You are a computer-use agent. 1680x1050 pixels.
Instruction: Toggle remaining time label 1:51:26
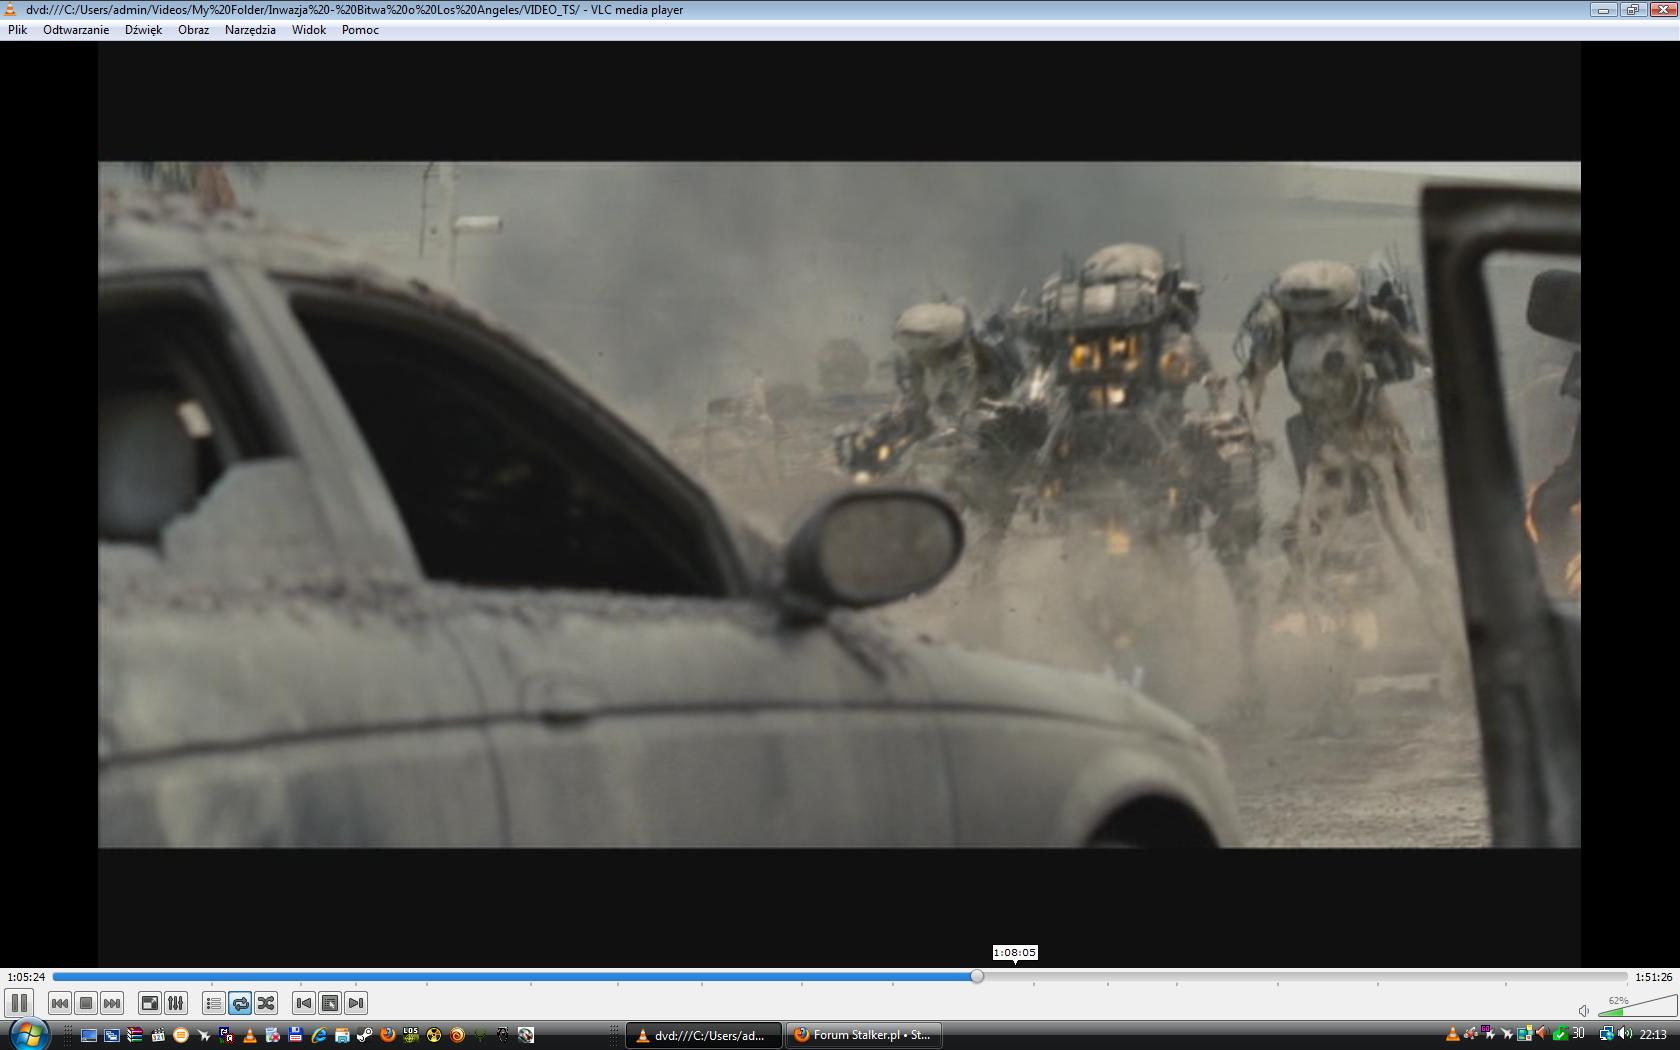point(1654,977)
